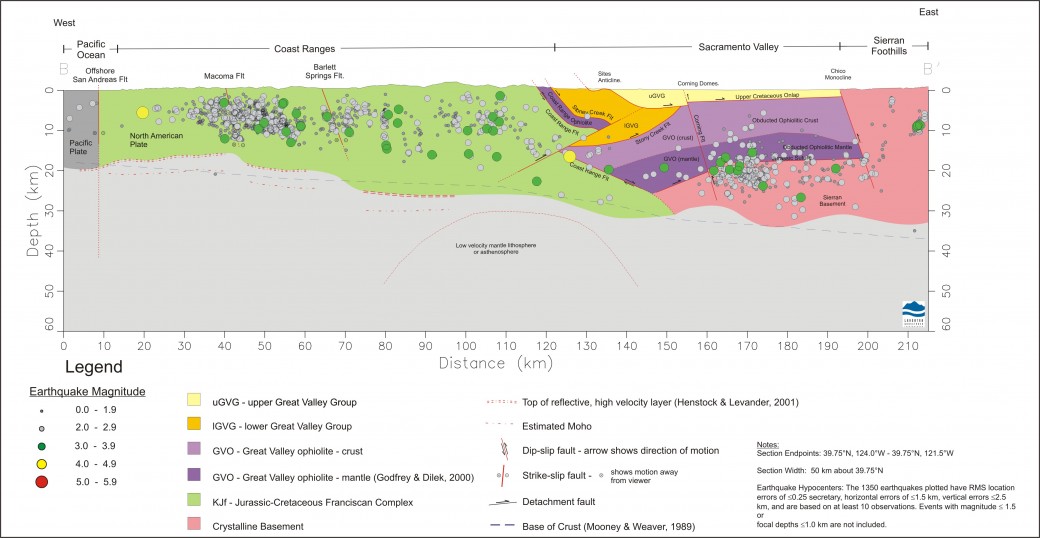
Task: Click the 'Sacramento Valley' region label
Action: pyautogui.click(x=738, y=47)
